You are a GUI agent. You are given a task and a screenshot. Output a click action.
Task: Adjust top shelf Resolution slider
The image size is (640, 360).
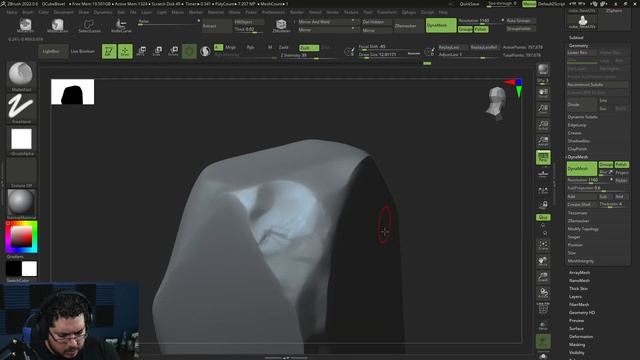coord(481,20)
